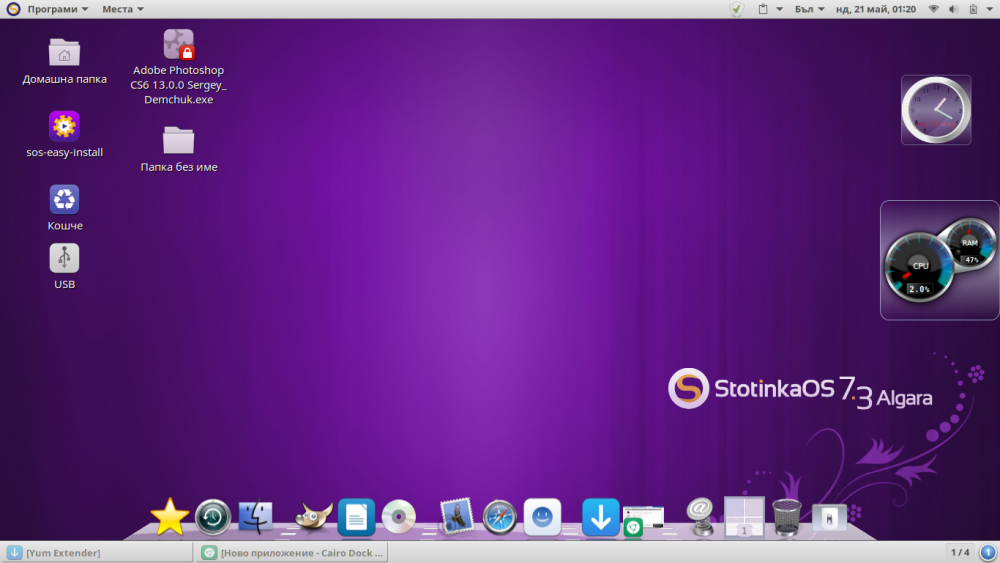
Task: Open the Кошче recycle bin icon
Action: click(64, 208)
